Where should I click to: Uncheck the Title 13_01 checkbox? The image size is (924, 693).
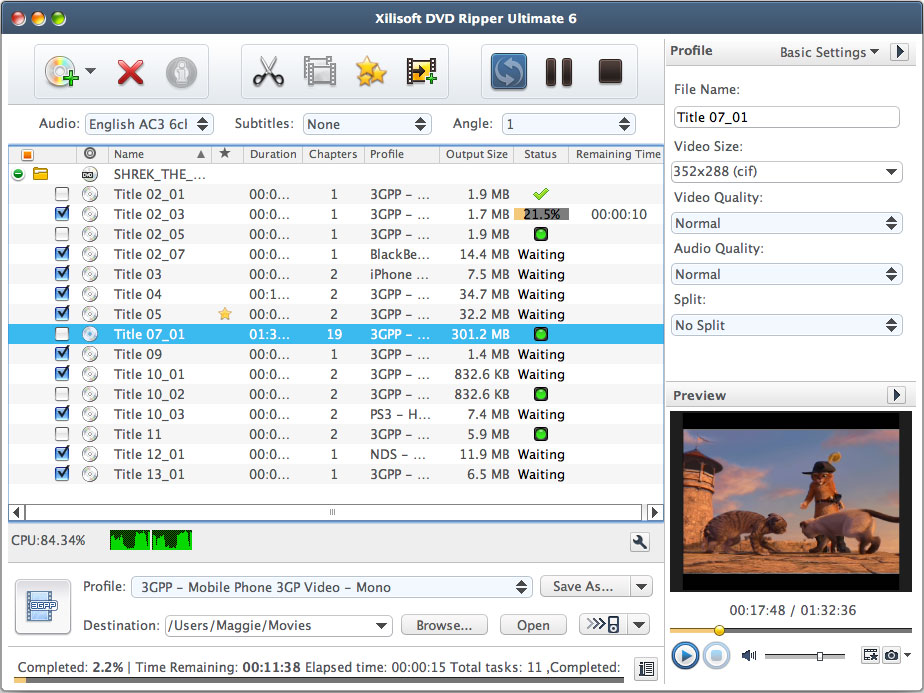61,474
